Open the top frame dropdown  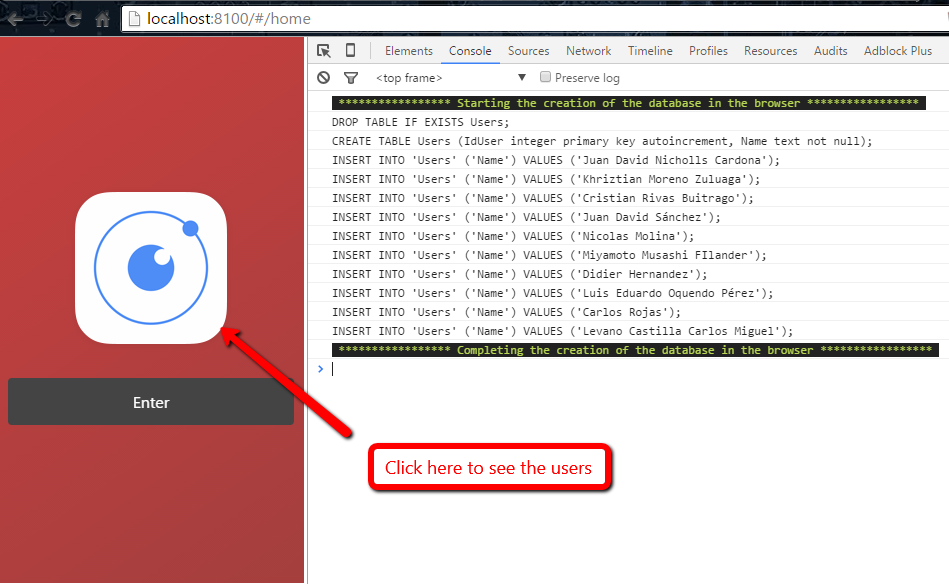(451, 77)
